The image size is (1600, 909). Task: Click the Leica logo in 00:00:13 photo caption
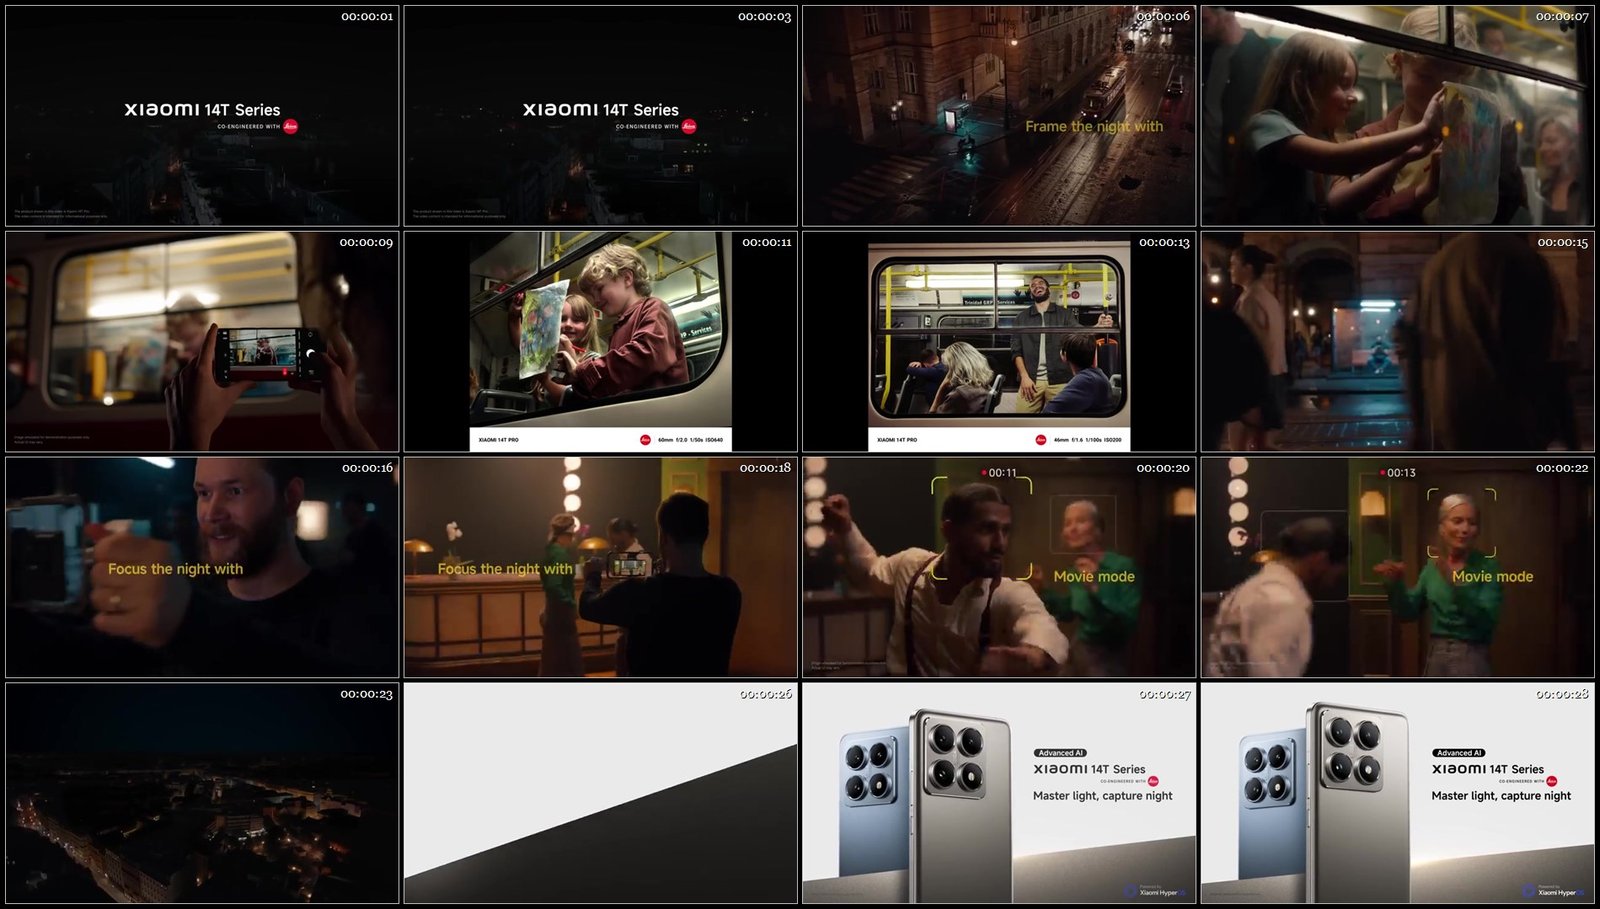pyautogui.click(x=1041, y=440)
